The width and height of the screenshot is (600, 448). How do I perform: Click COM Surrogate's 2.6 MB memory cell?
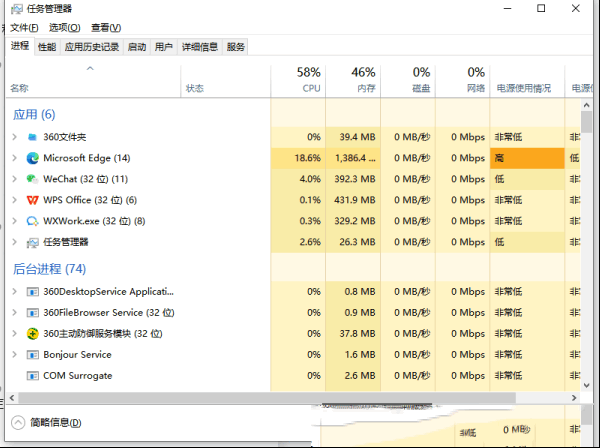[353, 376]
